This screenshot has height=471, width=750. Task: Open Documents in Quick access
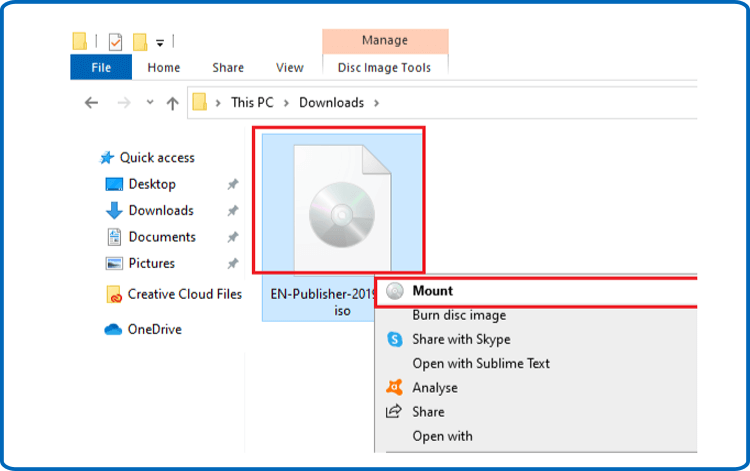162,237
